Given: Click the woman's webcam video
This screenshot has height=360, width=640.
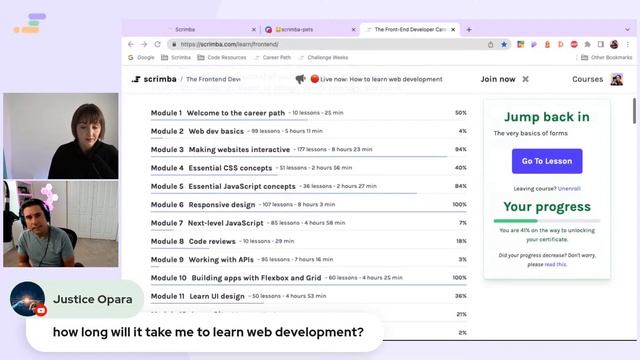Looking at the screenshot, I should (x=61, y=136).
